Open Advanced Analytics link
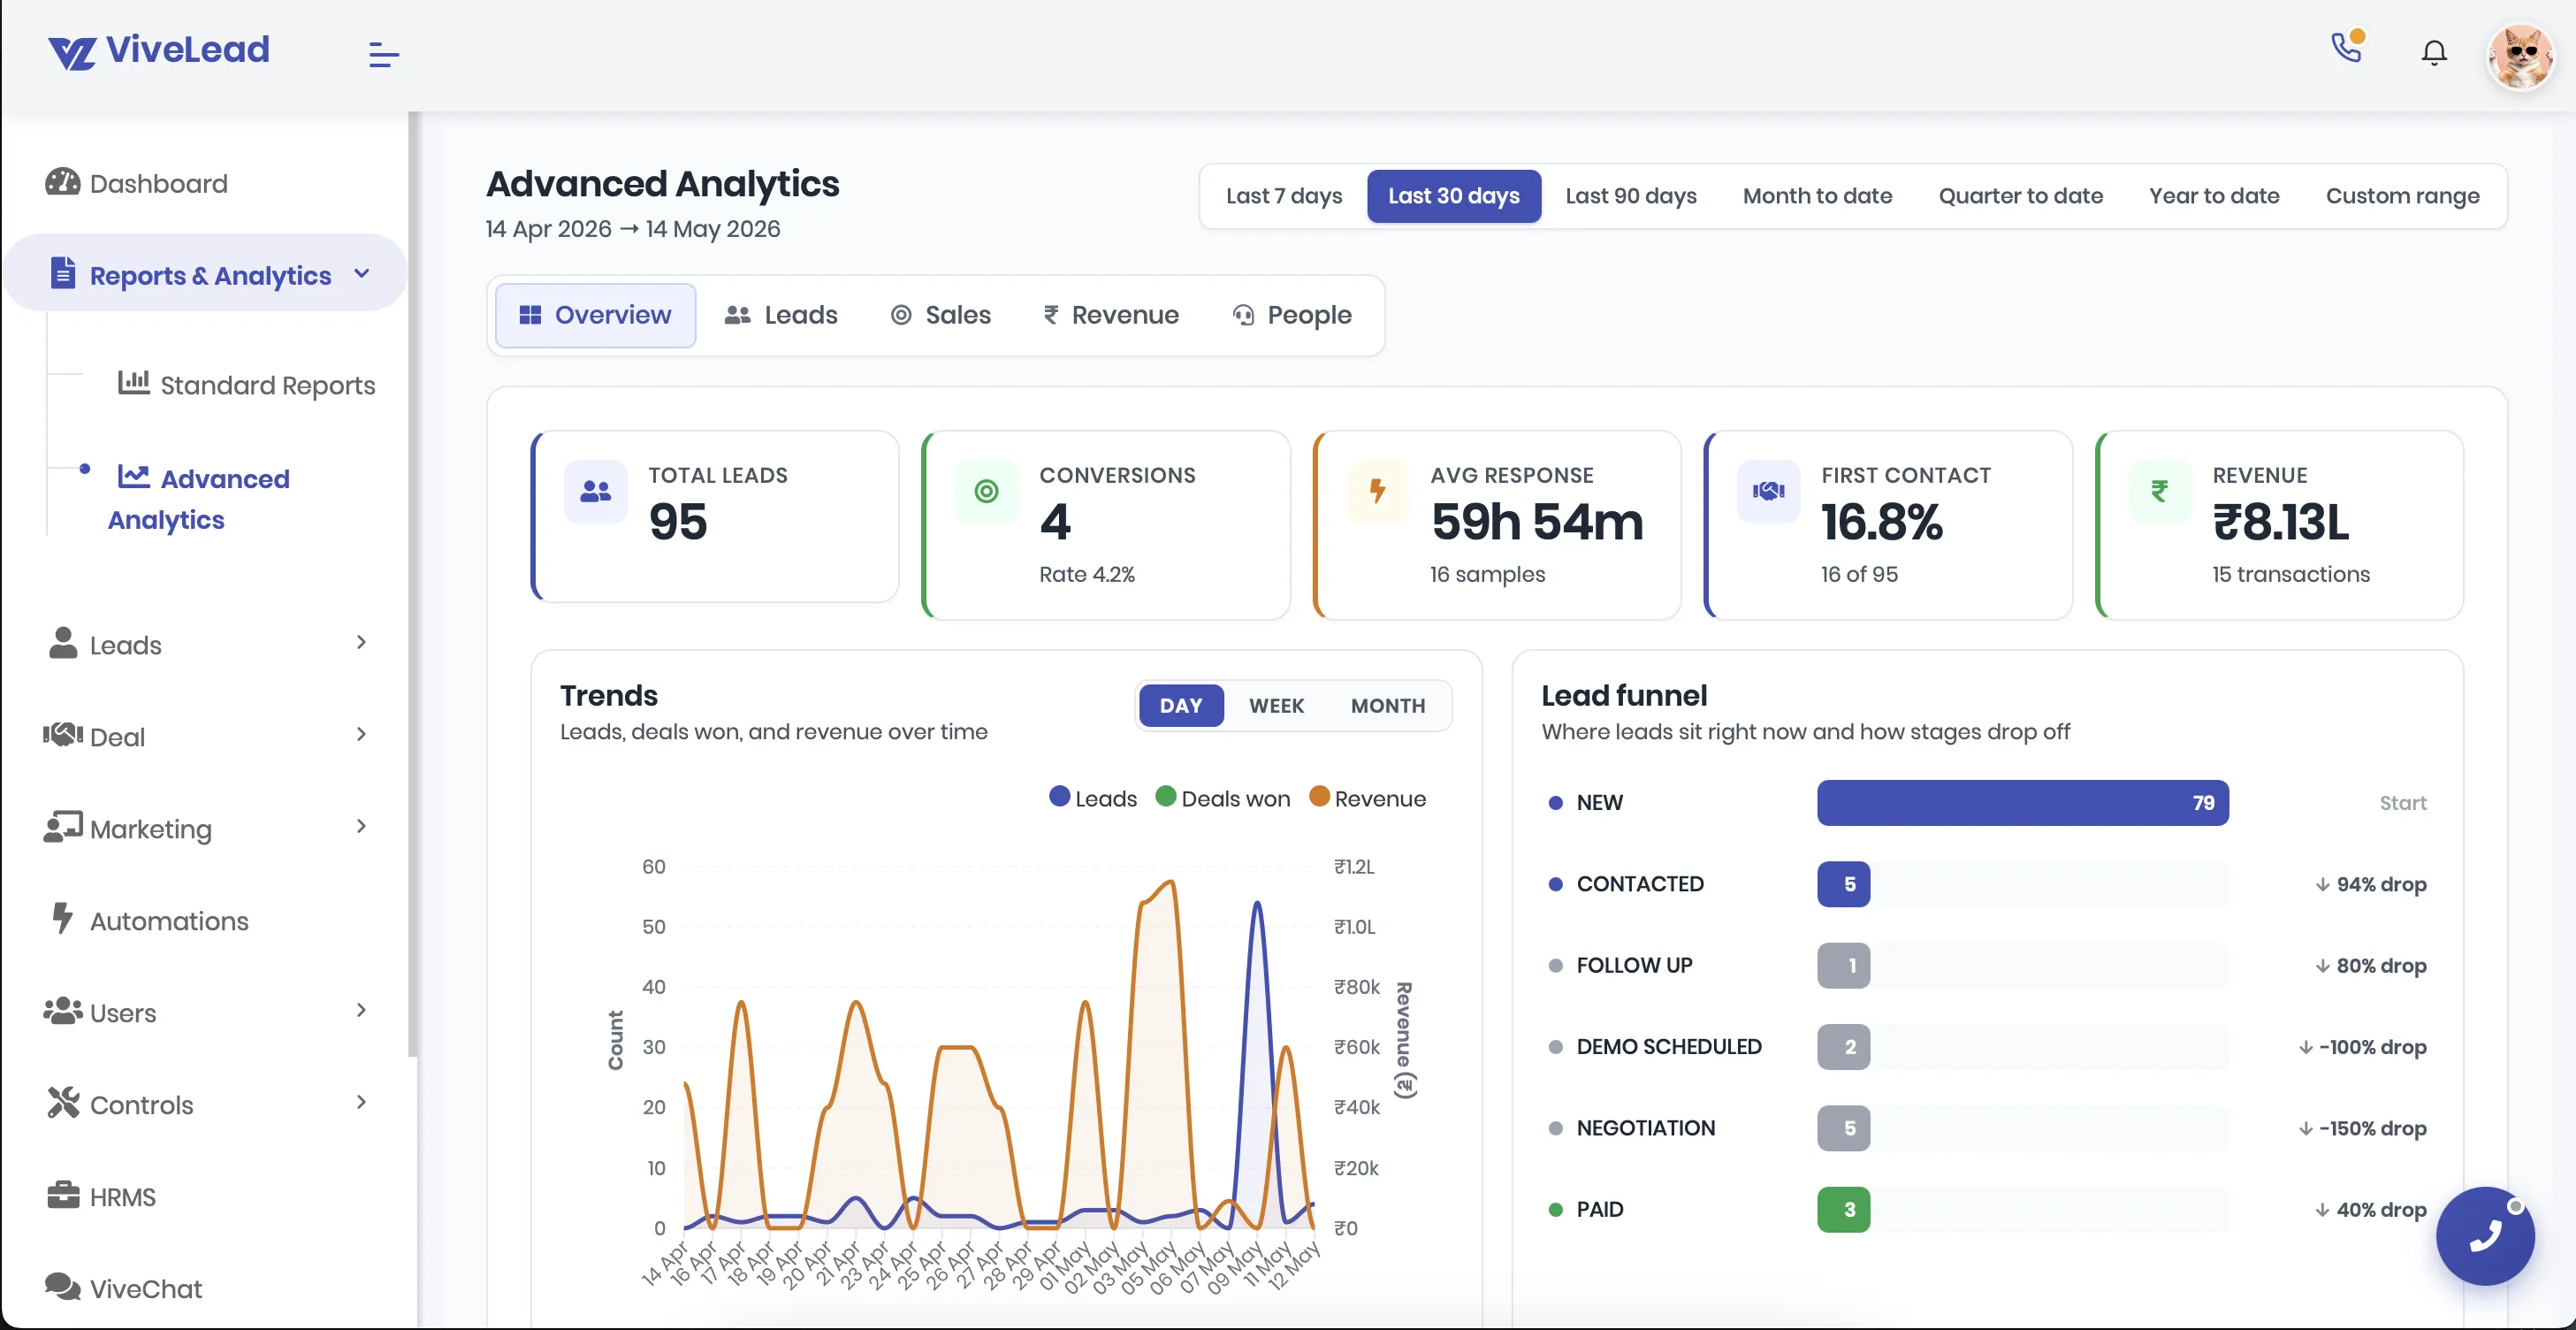 pos(199,498)
